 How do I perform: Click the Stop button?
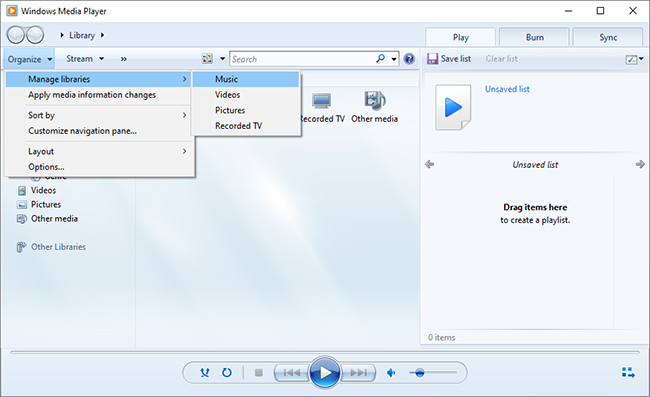coord(259,373)
